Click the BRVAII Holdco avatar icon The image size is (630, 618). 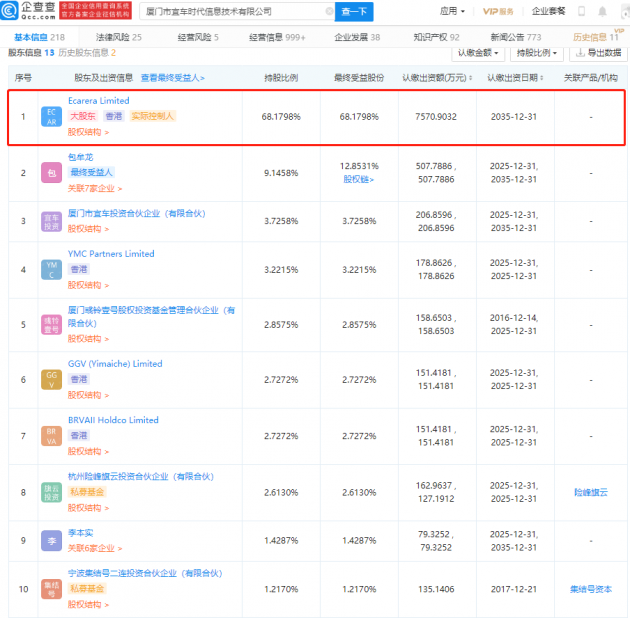(52, 434)
